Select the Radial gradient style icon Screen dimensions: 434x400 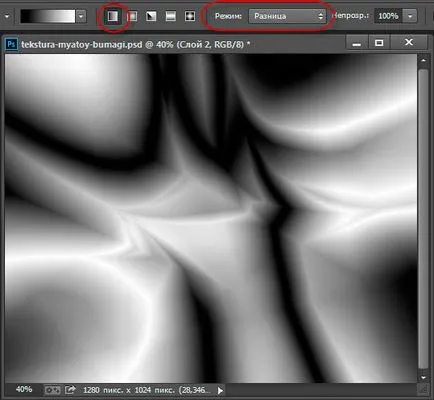tap(132, 16)
